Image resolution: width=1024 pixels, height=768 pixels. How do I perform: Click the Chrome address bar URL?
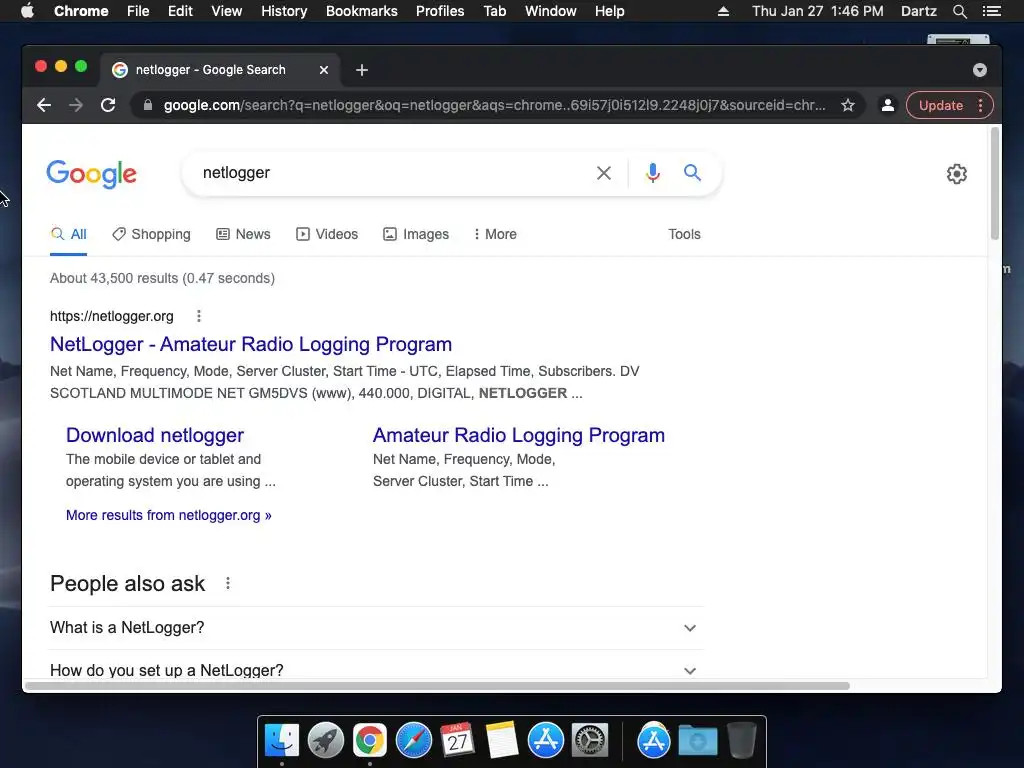click(494, 105)
